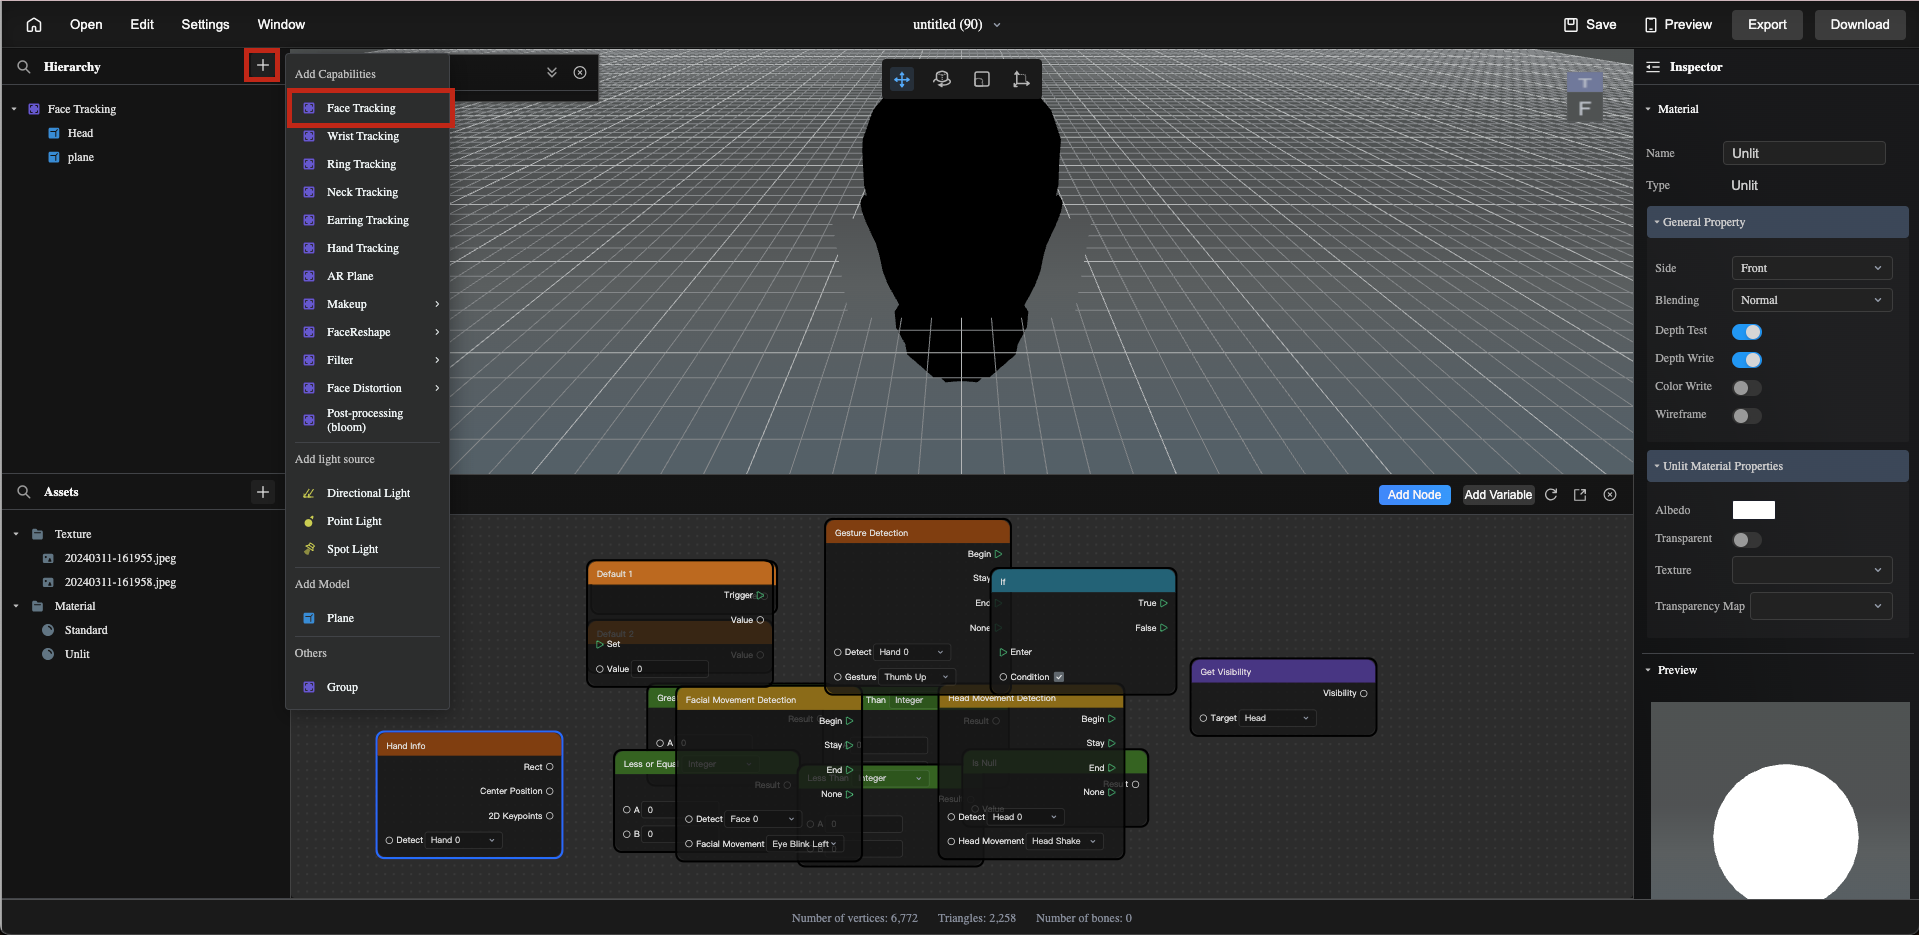Image resolution: width=1920 pixels, height=935 pixels.
Task: Enable Wireframe switch
Action: tap(1747, 416)
